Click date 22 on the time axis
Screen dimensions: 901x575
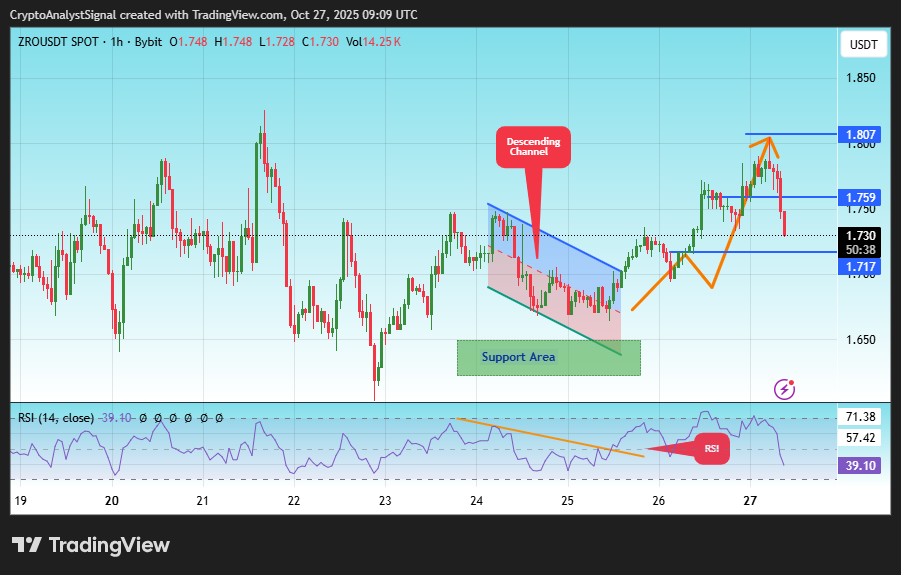pyautogui.click(x=294, y=501)
